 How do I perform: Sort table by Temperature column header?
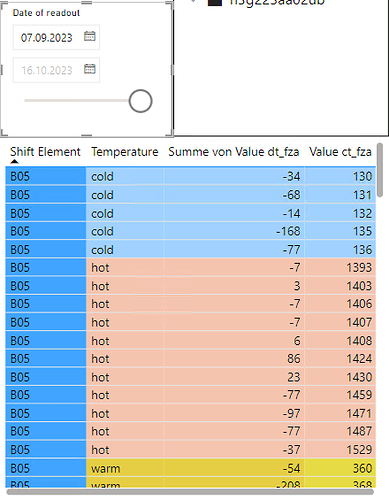(125, 152)
